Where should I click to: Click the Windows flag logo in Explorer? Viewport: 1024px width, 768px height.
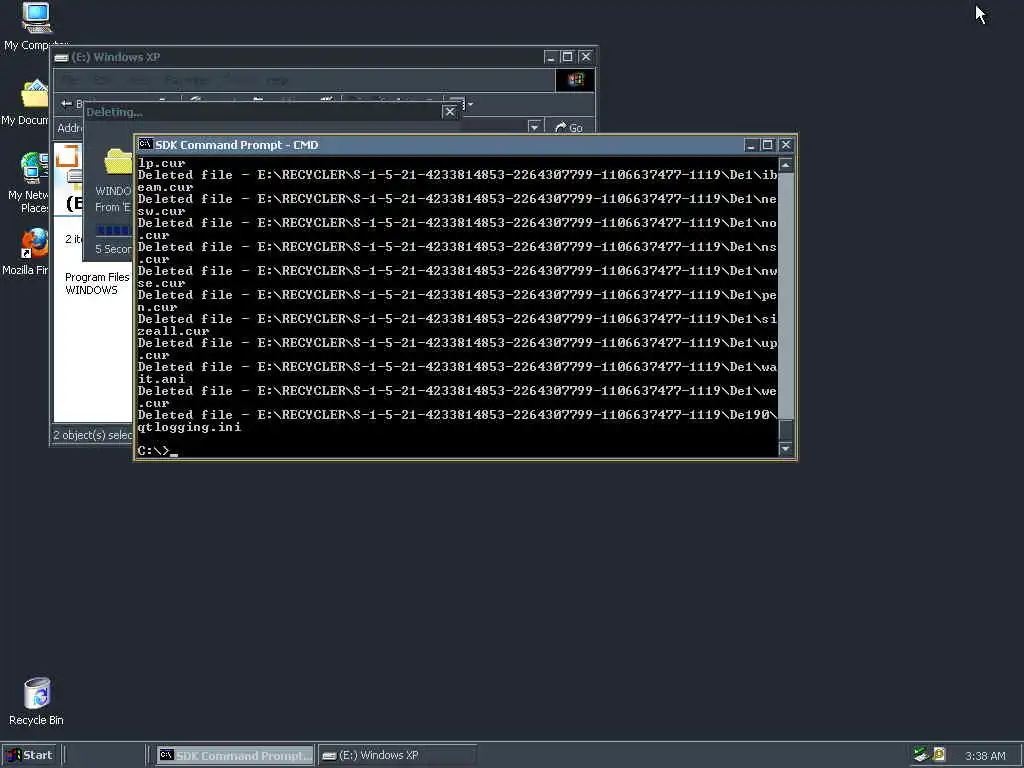click(575, 80)
